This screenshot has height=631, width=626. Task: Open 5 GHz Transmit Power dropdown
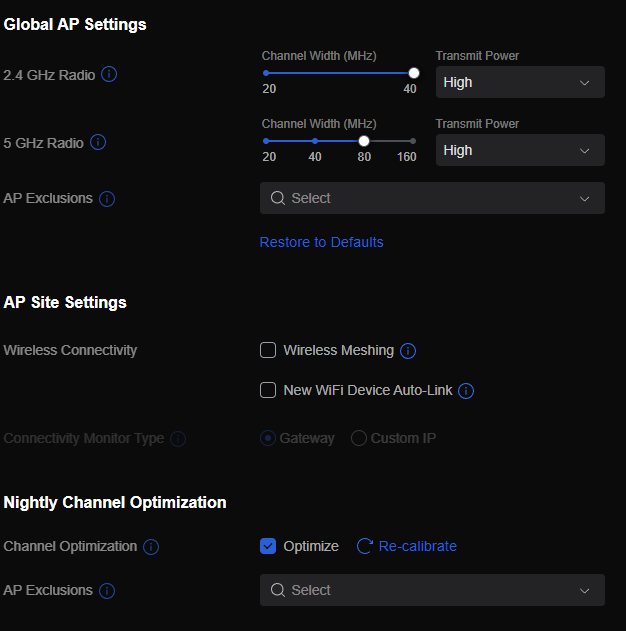click(x=520, y=150)
